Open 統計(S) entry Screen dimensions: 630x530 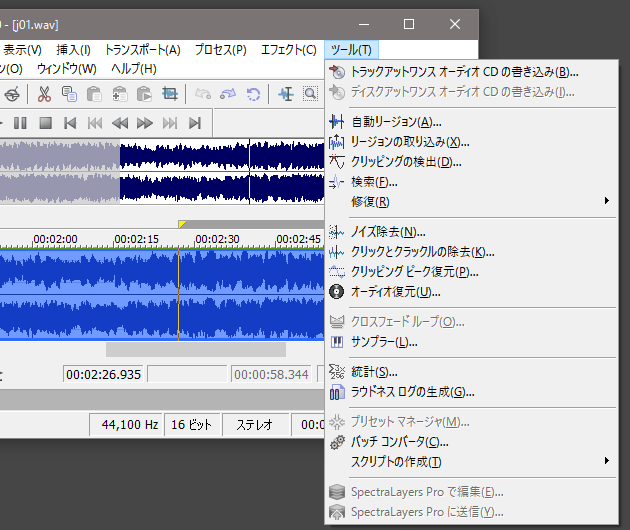472,372
